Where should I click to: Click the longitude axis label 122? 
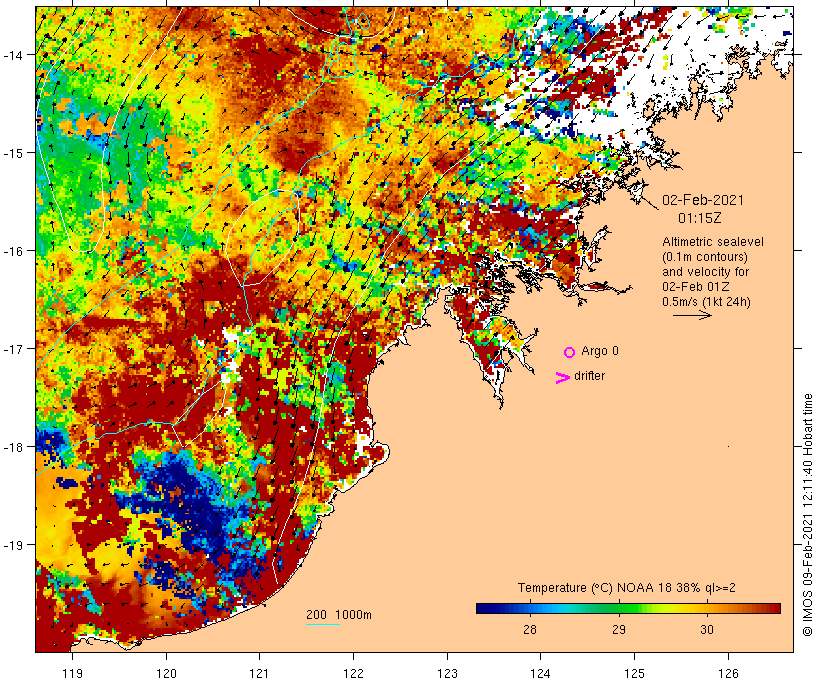tap(354, 673)
